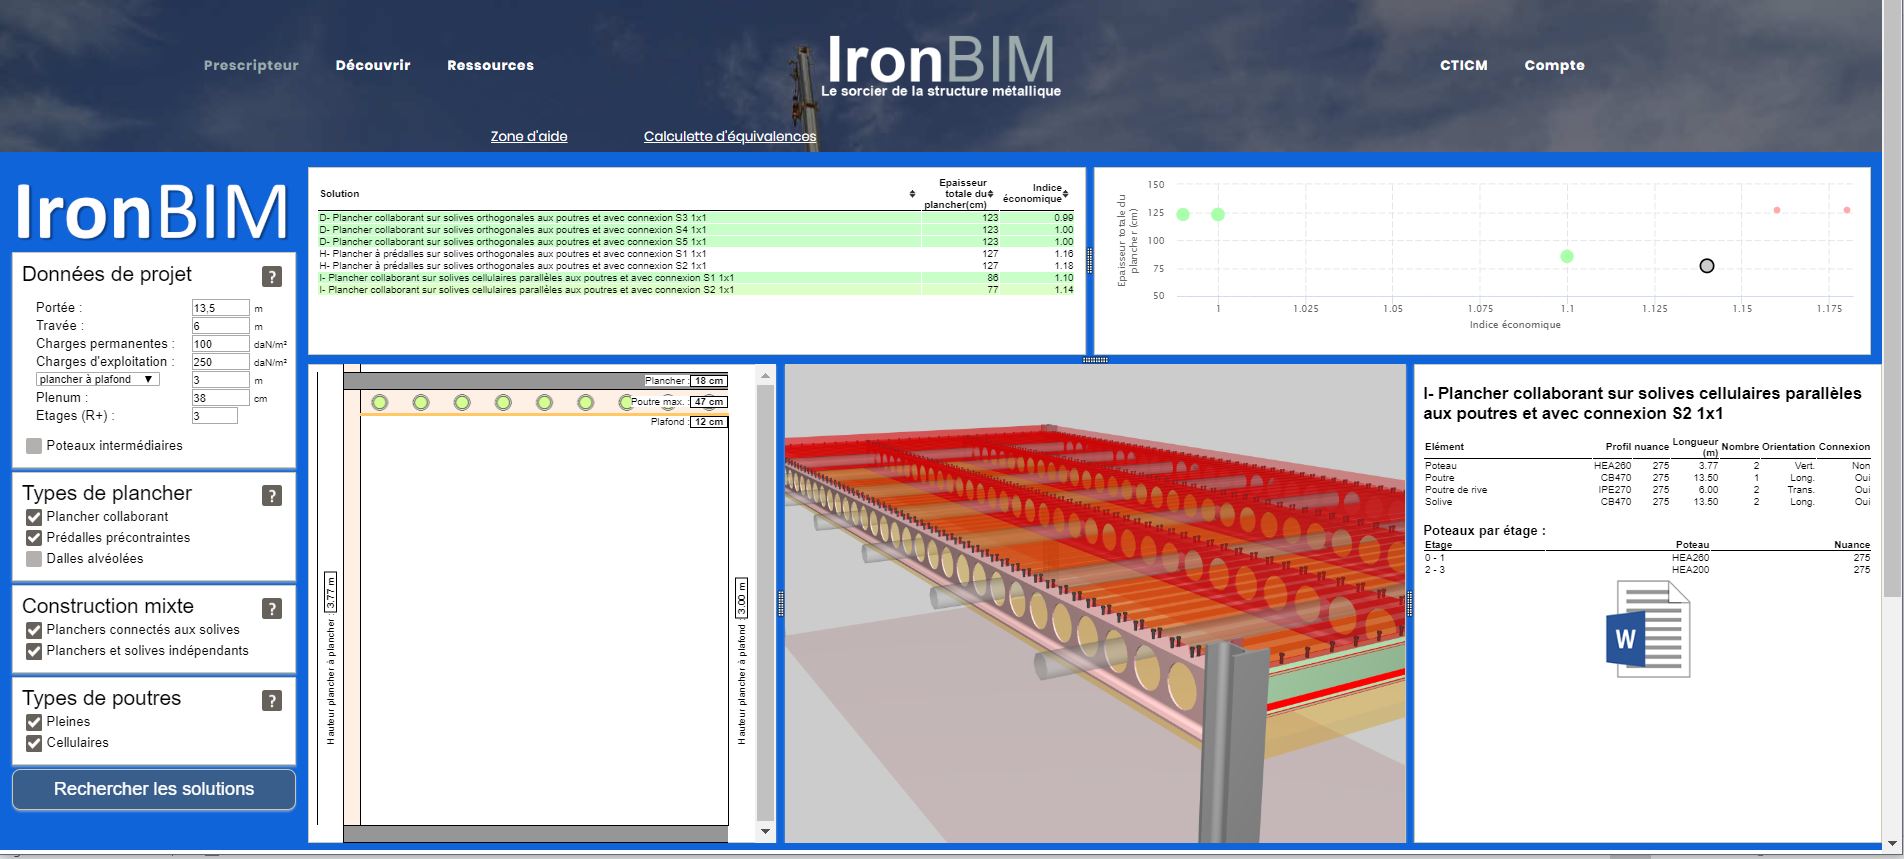The height and width of the screenshot is (859, 1904).
Task: Open the Découvrir menu
Action: click(373, 65)
